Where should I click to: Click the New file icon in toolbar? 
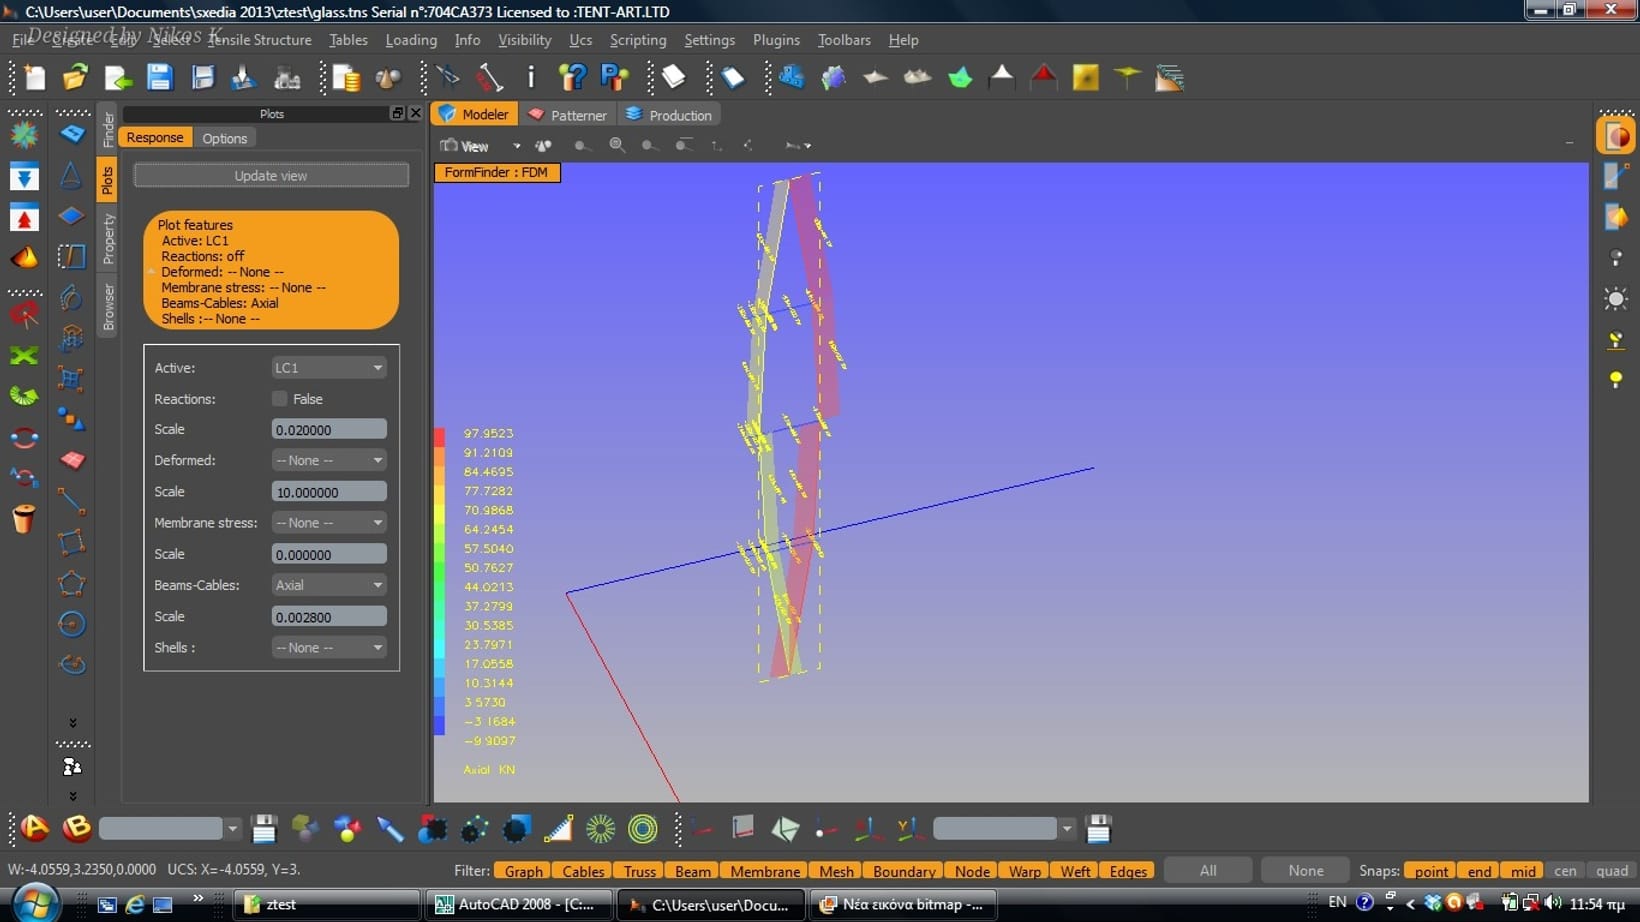[x=34, y=78]
